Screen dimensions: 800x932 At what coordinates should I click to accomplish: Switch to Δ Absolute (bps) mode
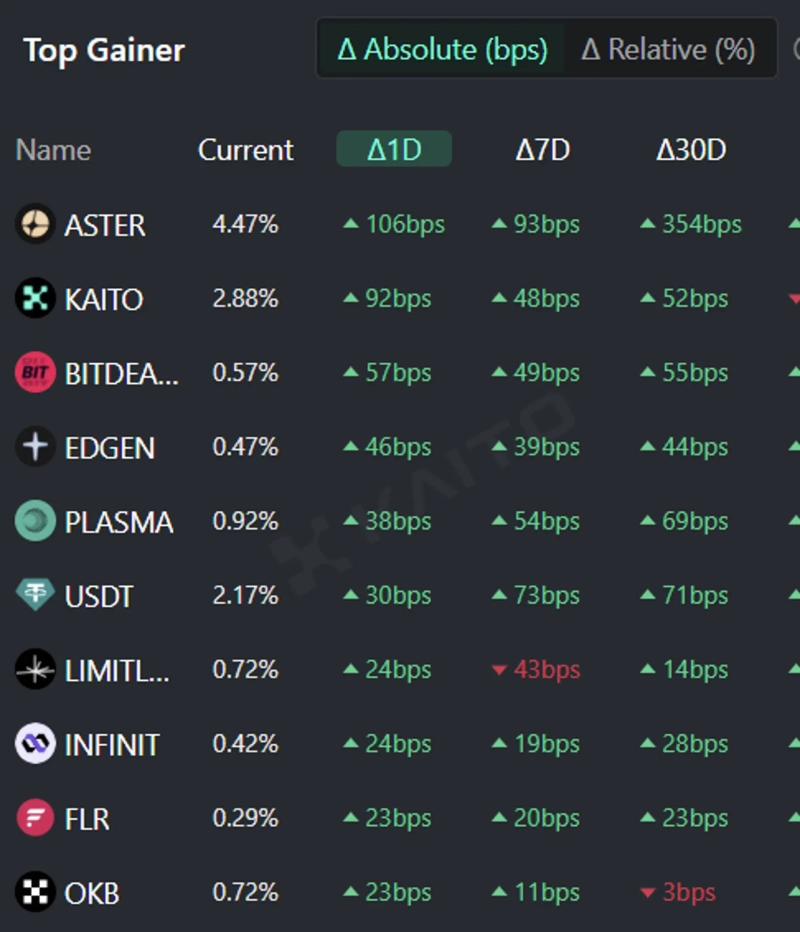tap(442, 49)
